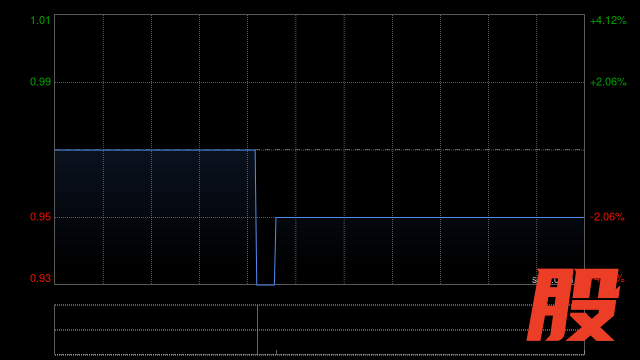
Task: Click the blue price line's lowest dip
Action: click(x=265, y=284)
